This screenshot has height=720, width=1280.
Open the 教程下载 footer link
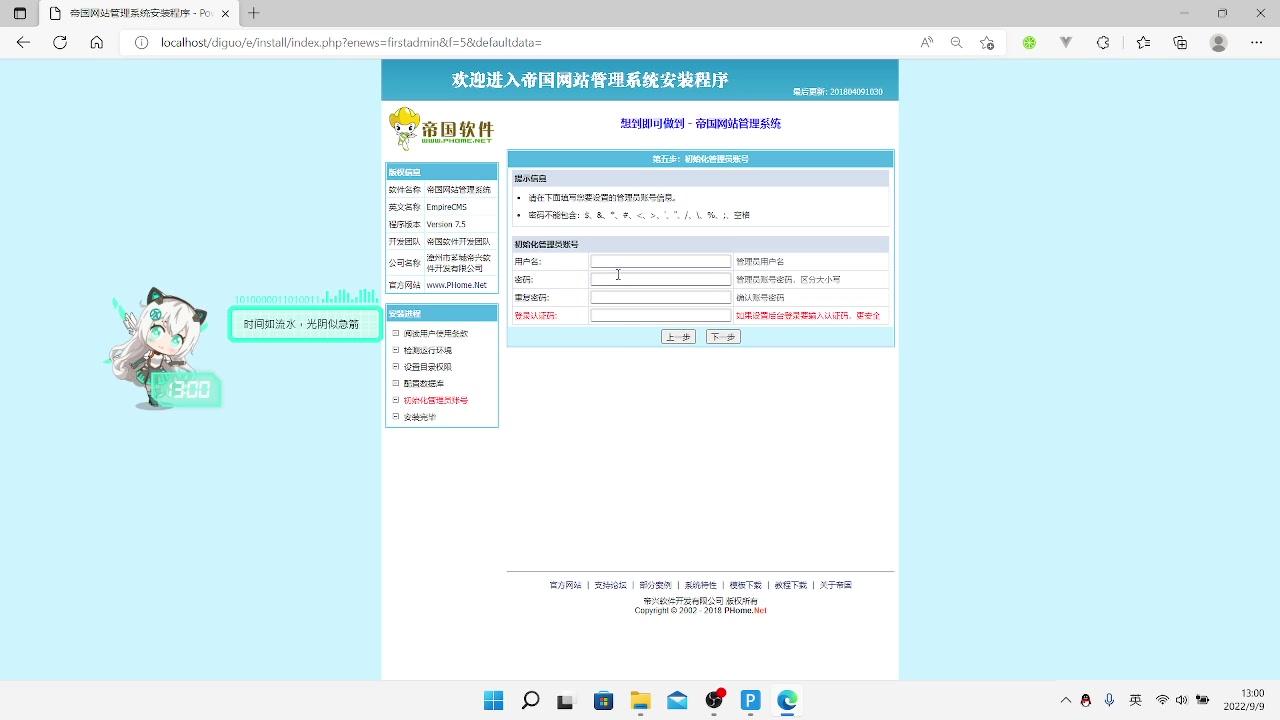pos(790,585)
